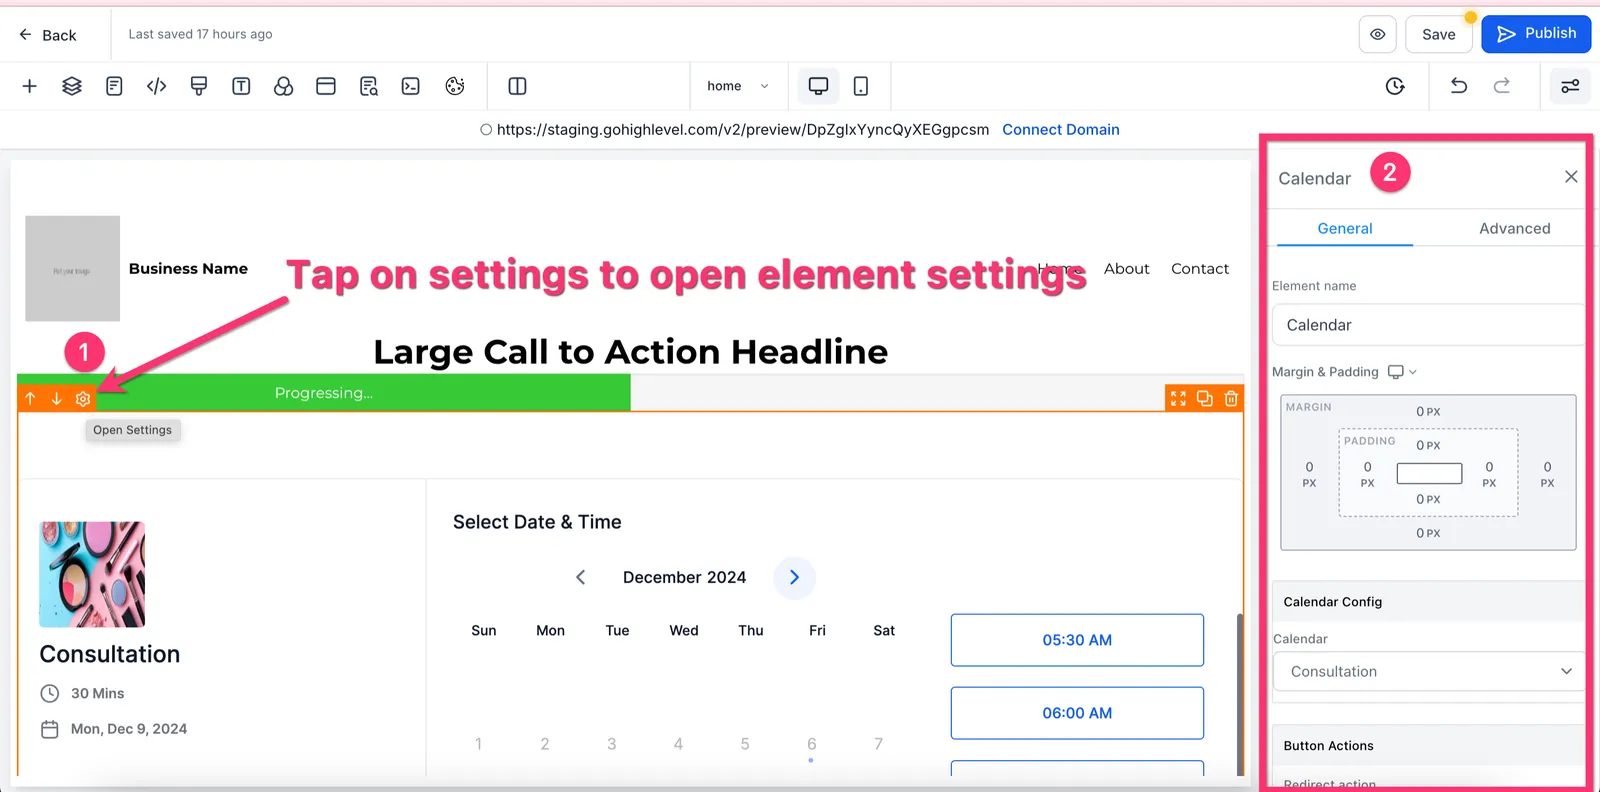Click the December 2024 month label
The height and width of the screenshot is (792, 1600).
684,578
